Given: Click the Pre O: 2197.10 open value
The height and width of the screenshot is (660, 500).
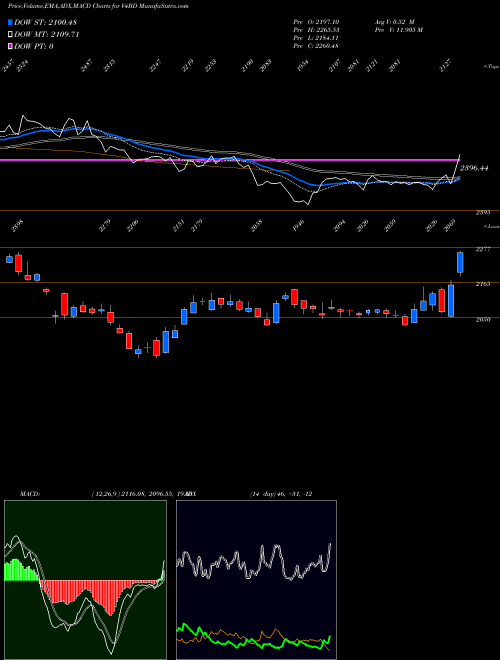Looking at the screenshot, I should 316,22.
